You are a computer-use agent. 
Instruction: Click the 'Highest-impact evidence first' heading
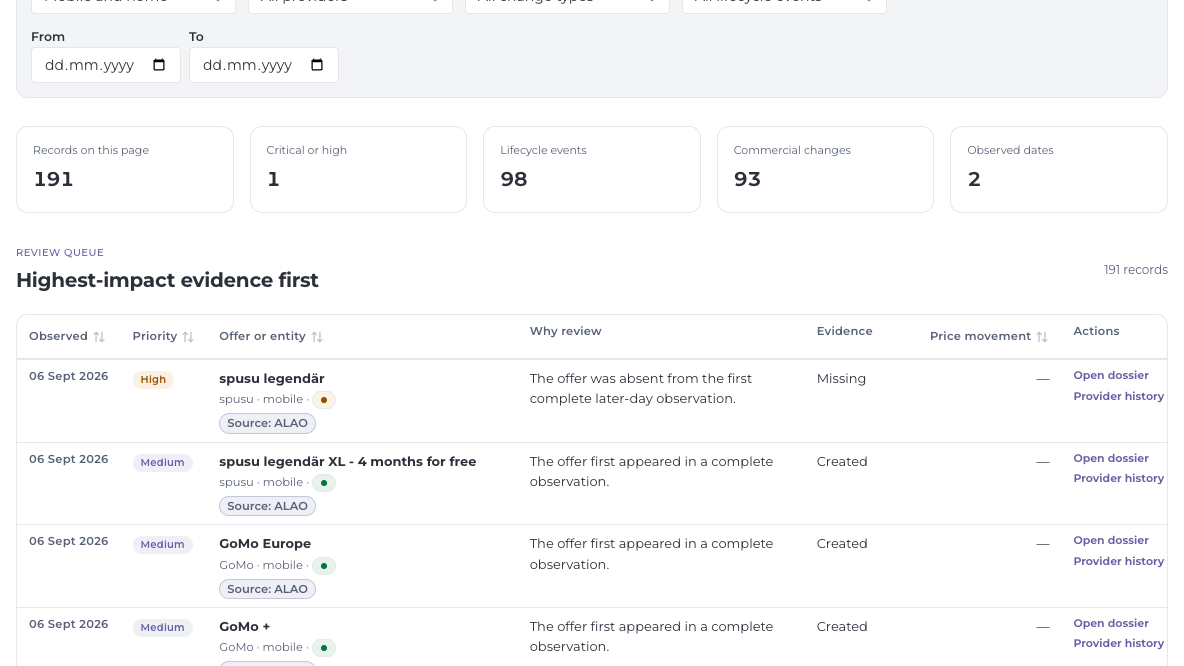pyautogui.click(x=168, y=280)
